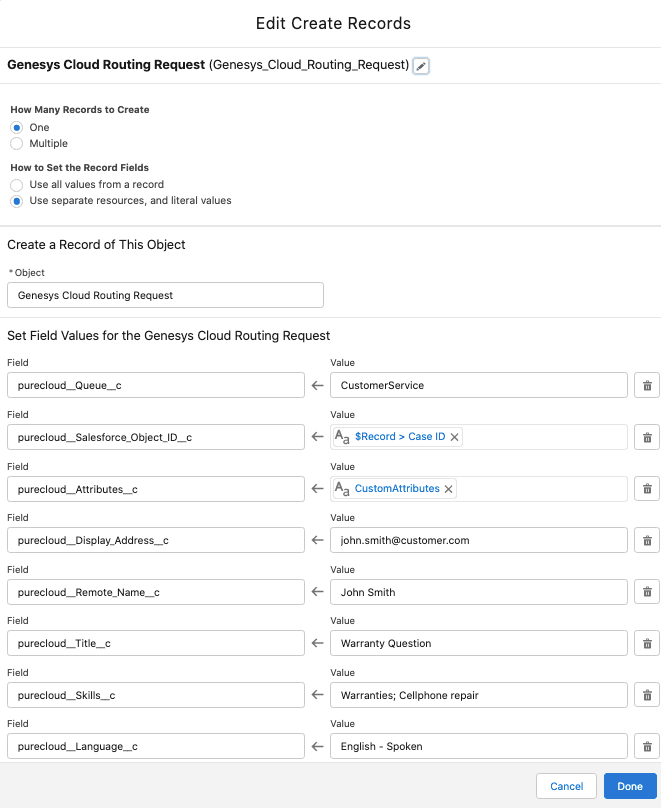Open the Object picker showing Genesys Cloud Routing Request
The width and height of the screenshot is (661, 808).
[165, 295]
